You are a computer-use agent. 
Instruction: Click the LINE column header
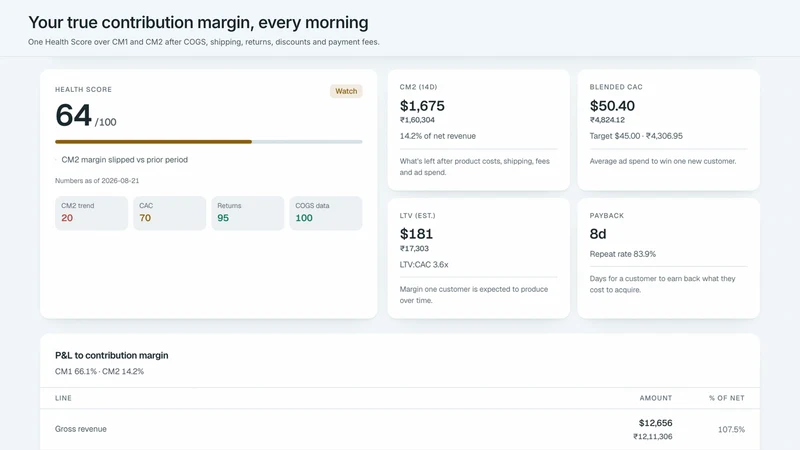(63, 398)
